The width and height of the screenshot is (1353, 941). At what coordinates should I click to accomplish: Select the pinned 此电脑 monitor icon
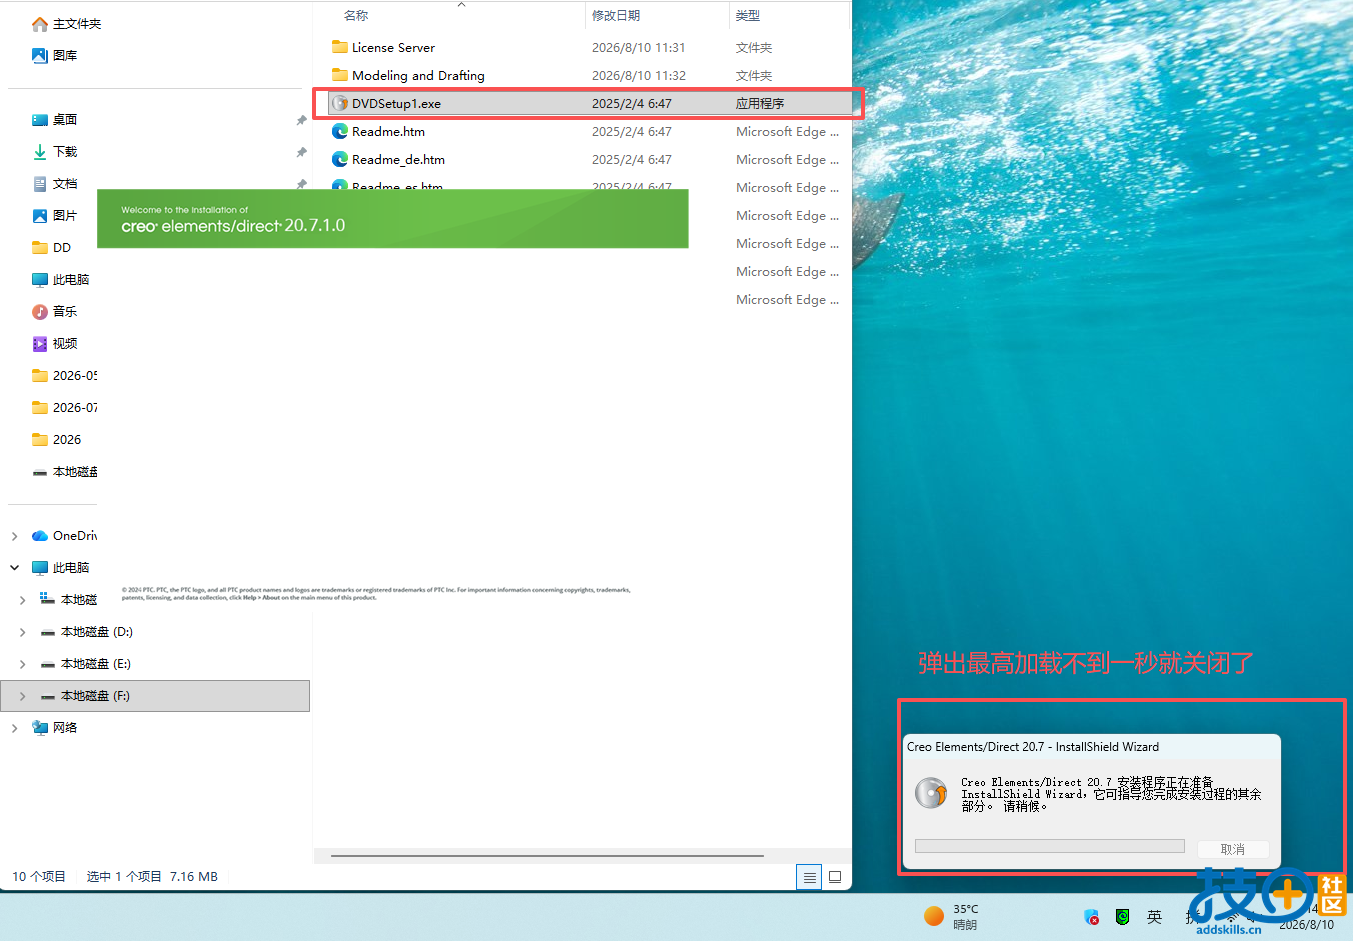pos(40,280)
